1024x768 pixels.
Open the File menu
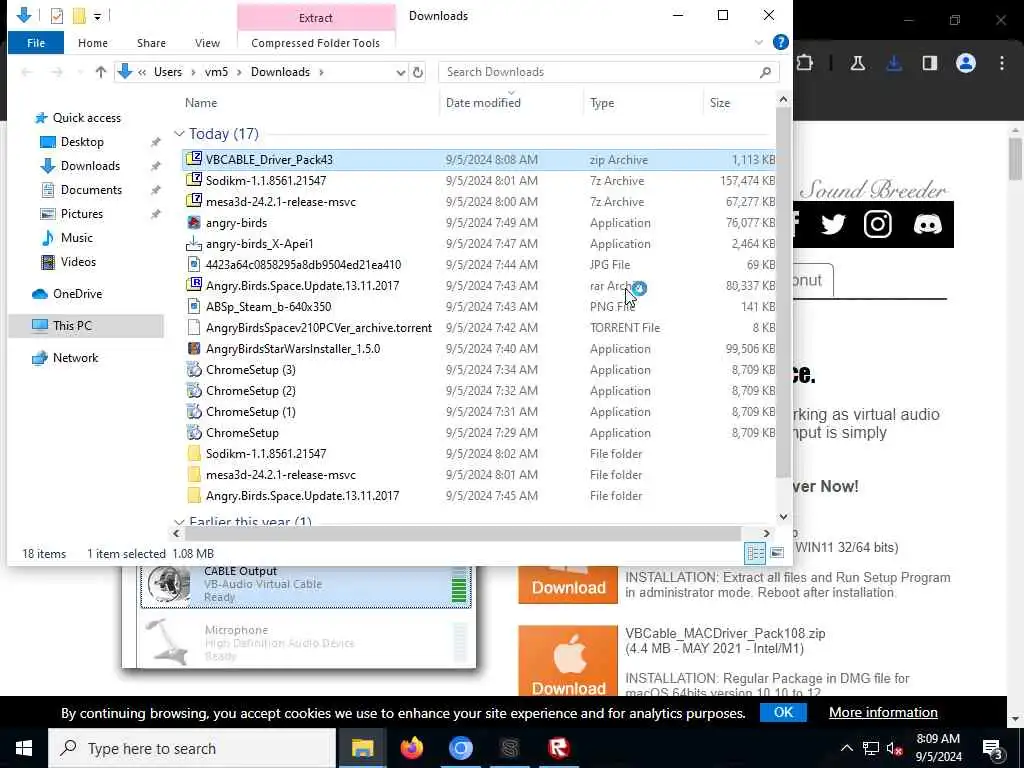[x=36, y=43]
